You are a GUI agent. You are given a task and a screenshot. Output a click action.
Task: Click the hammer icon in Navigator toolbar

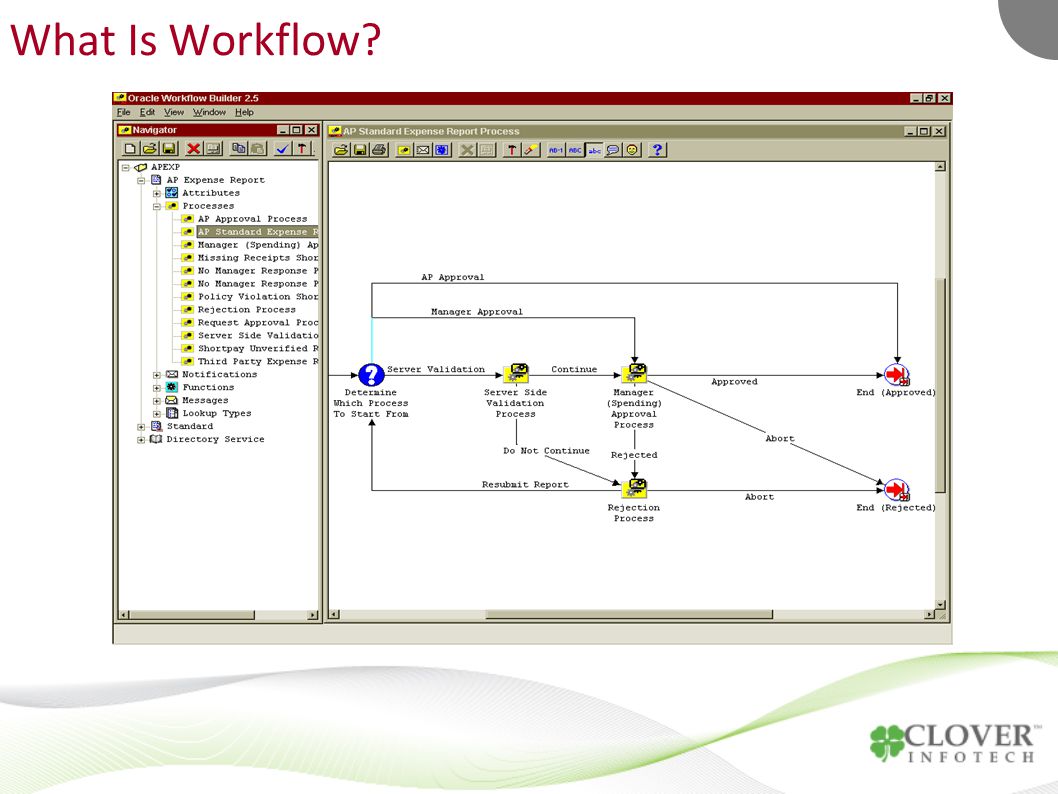tap(302, 148)
